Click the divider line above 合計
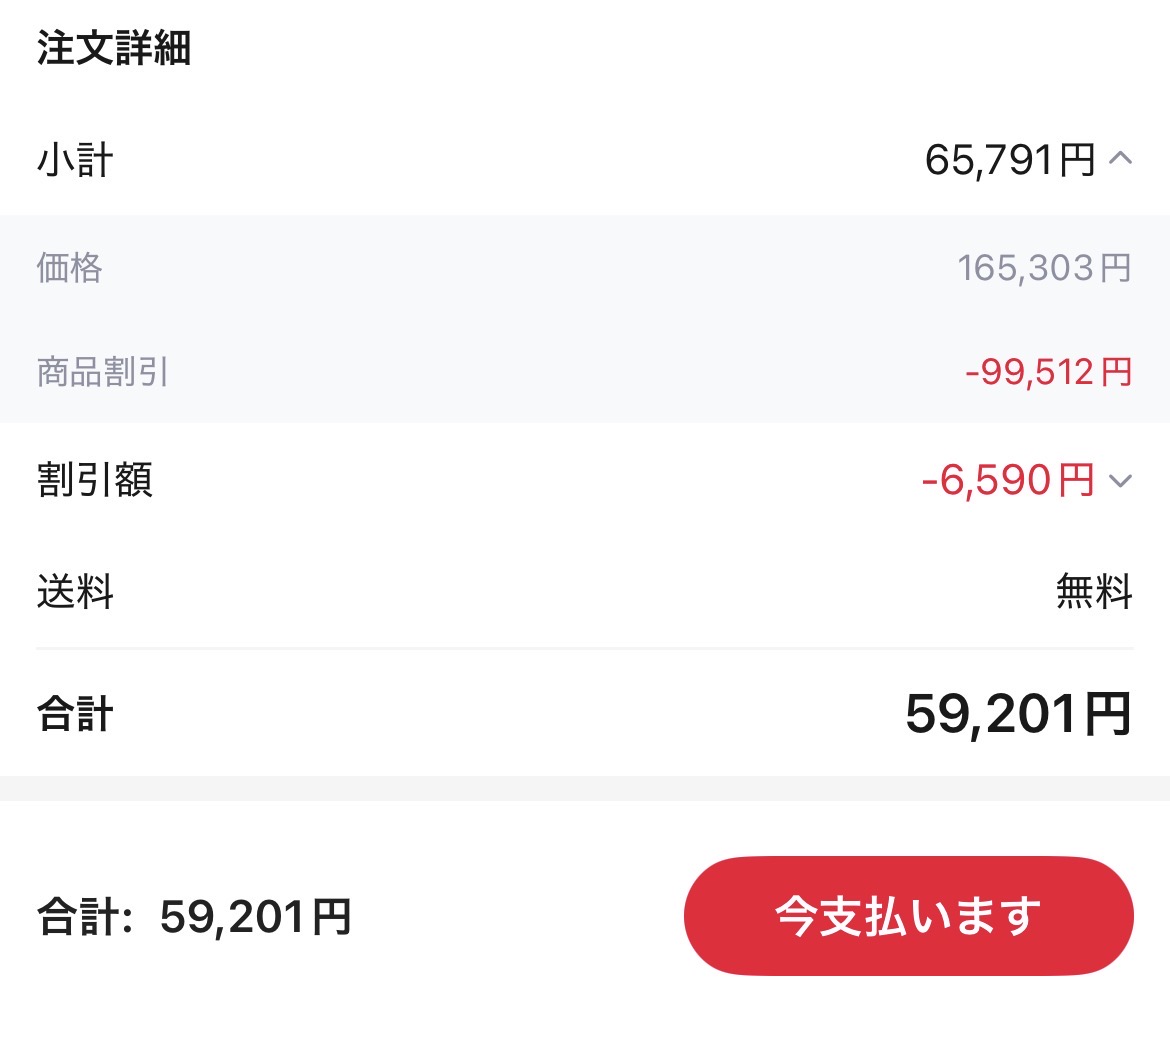Viewport: 1170px width, 1042px height. click(x=585, y=649)
